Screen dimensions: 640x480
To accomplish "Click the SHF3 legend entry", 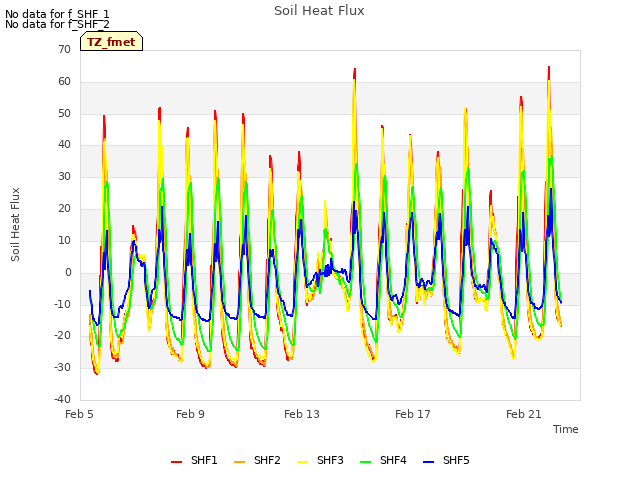I will pos(320,461).
